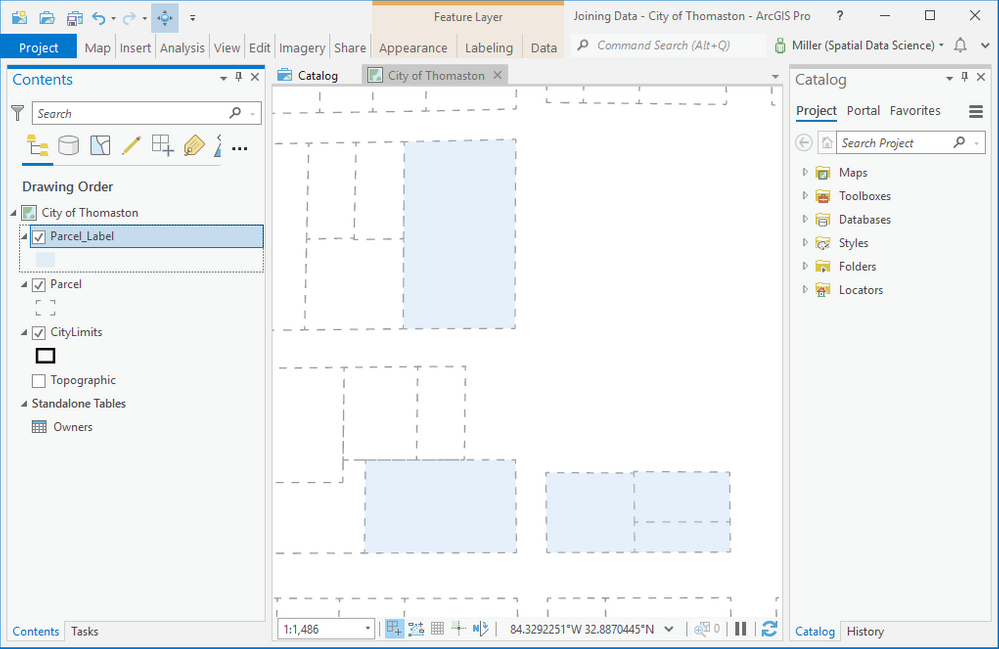Viewport: 999px width, 649px height.
Task: Disable the CityLimits layer visibility
Action: click(41, 332)
